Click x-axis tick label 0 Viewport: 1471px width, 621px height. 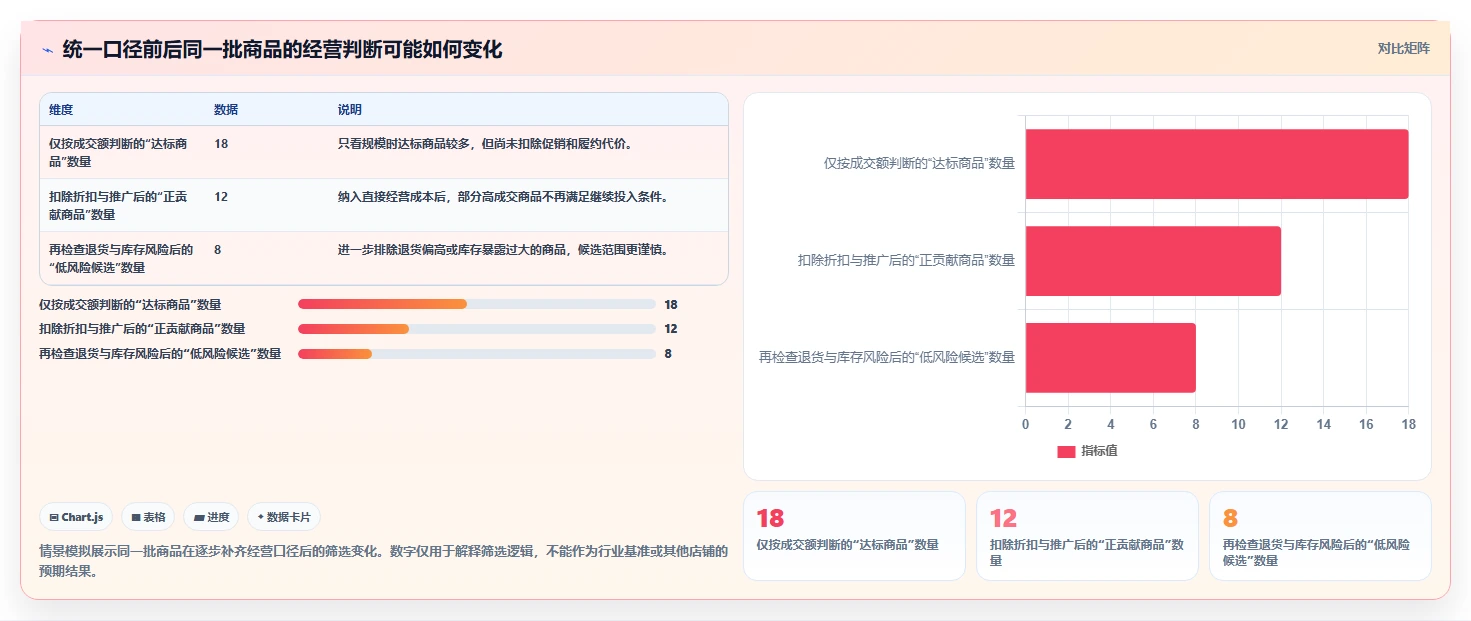pyautogui.click(x=1025, y=425)
